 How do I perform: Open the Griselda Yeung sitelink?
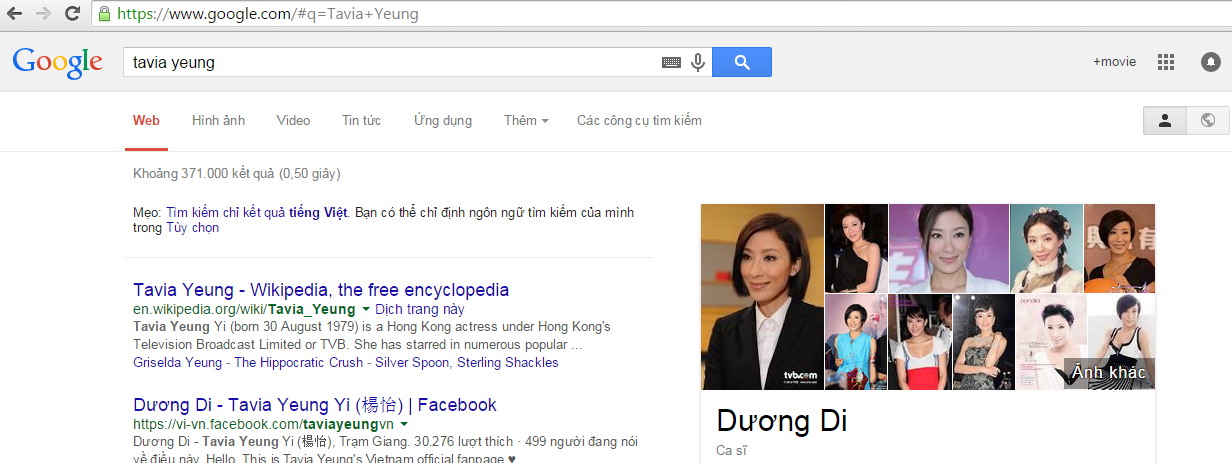tap(178, 362)
